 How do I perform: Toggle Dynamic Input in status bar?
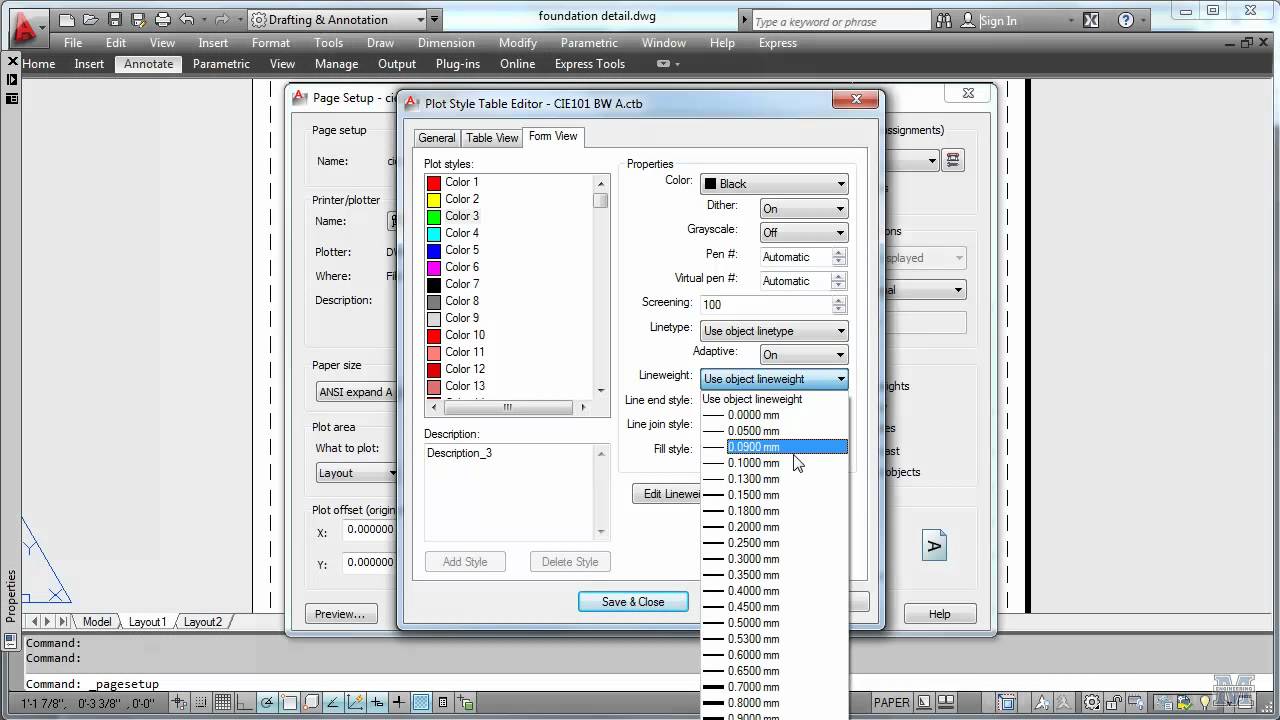(x=377, y=702)
